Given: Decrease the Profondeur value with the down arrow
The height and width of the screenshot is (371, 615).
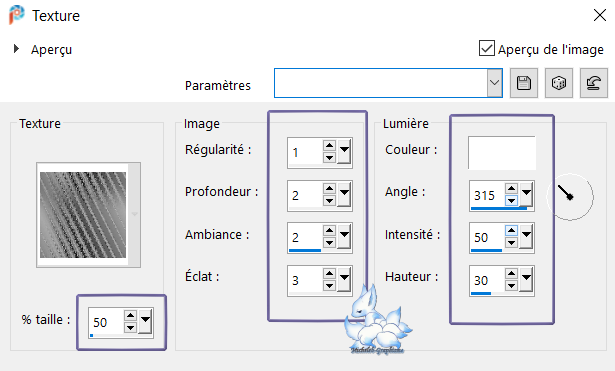Looking at the screenshot, I should click(x=329, y=200).
